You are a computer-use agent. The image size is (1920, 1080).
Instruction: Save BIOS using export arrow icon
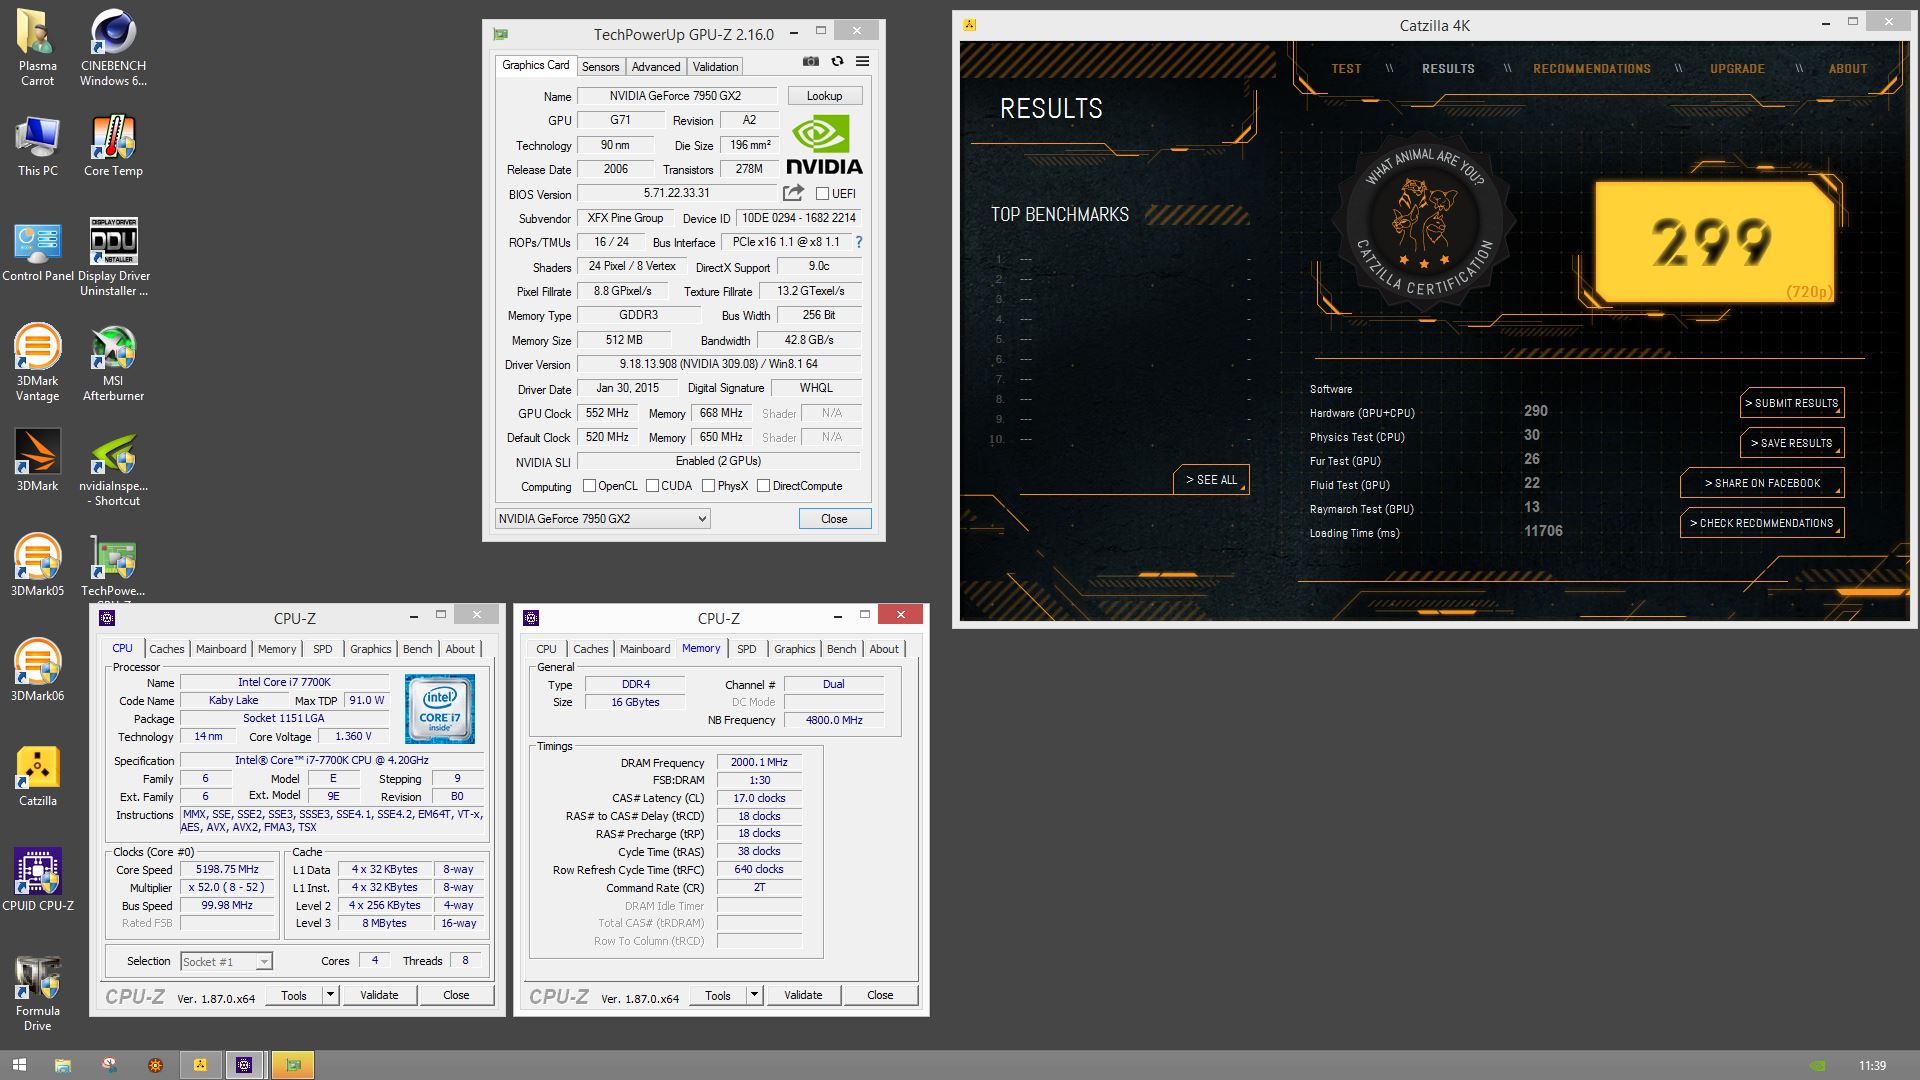point(793,193)
